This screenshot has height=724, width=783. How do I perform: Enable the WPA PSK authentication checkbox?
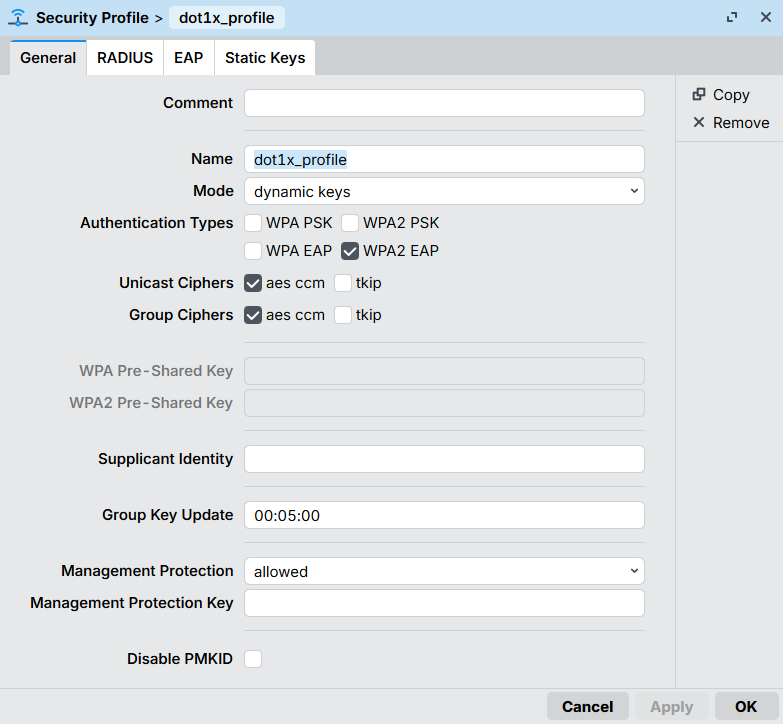point(254,223)
